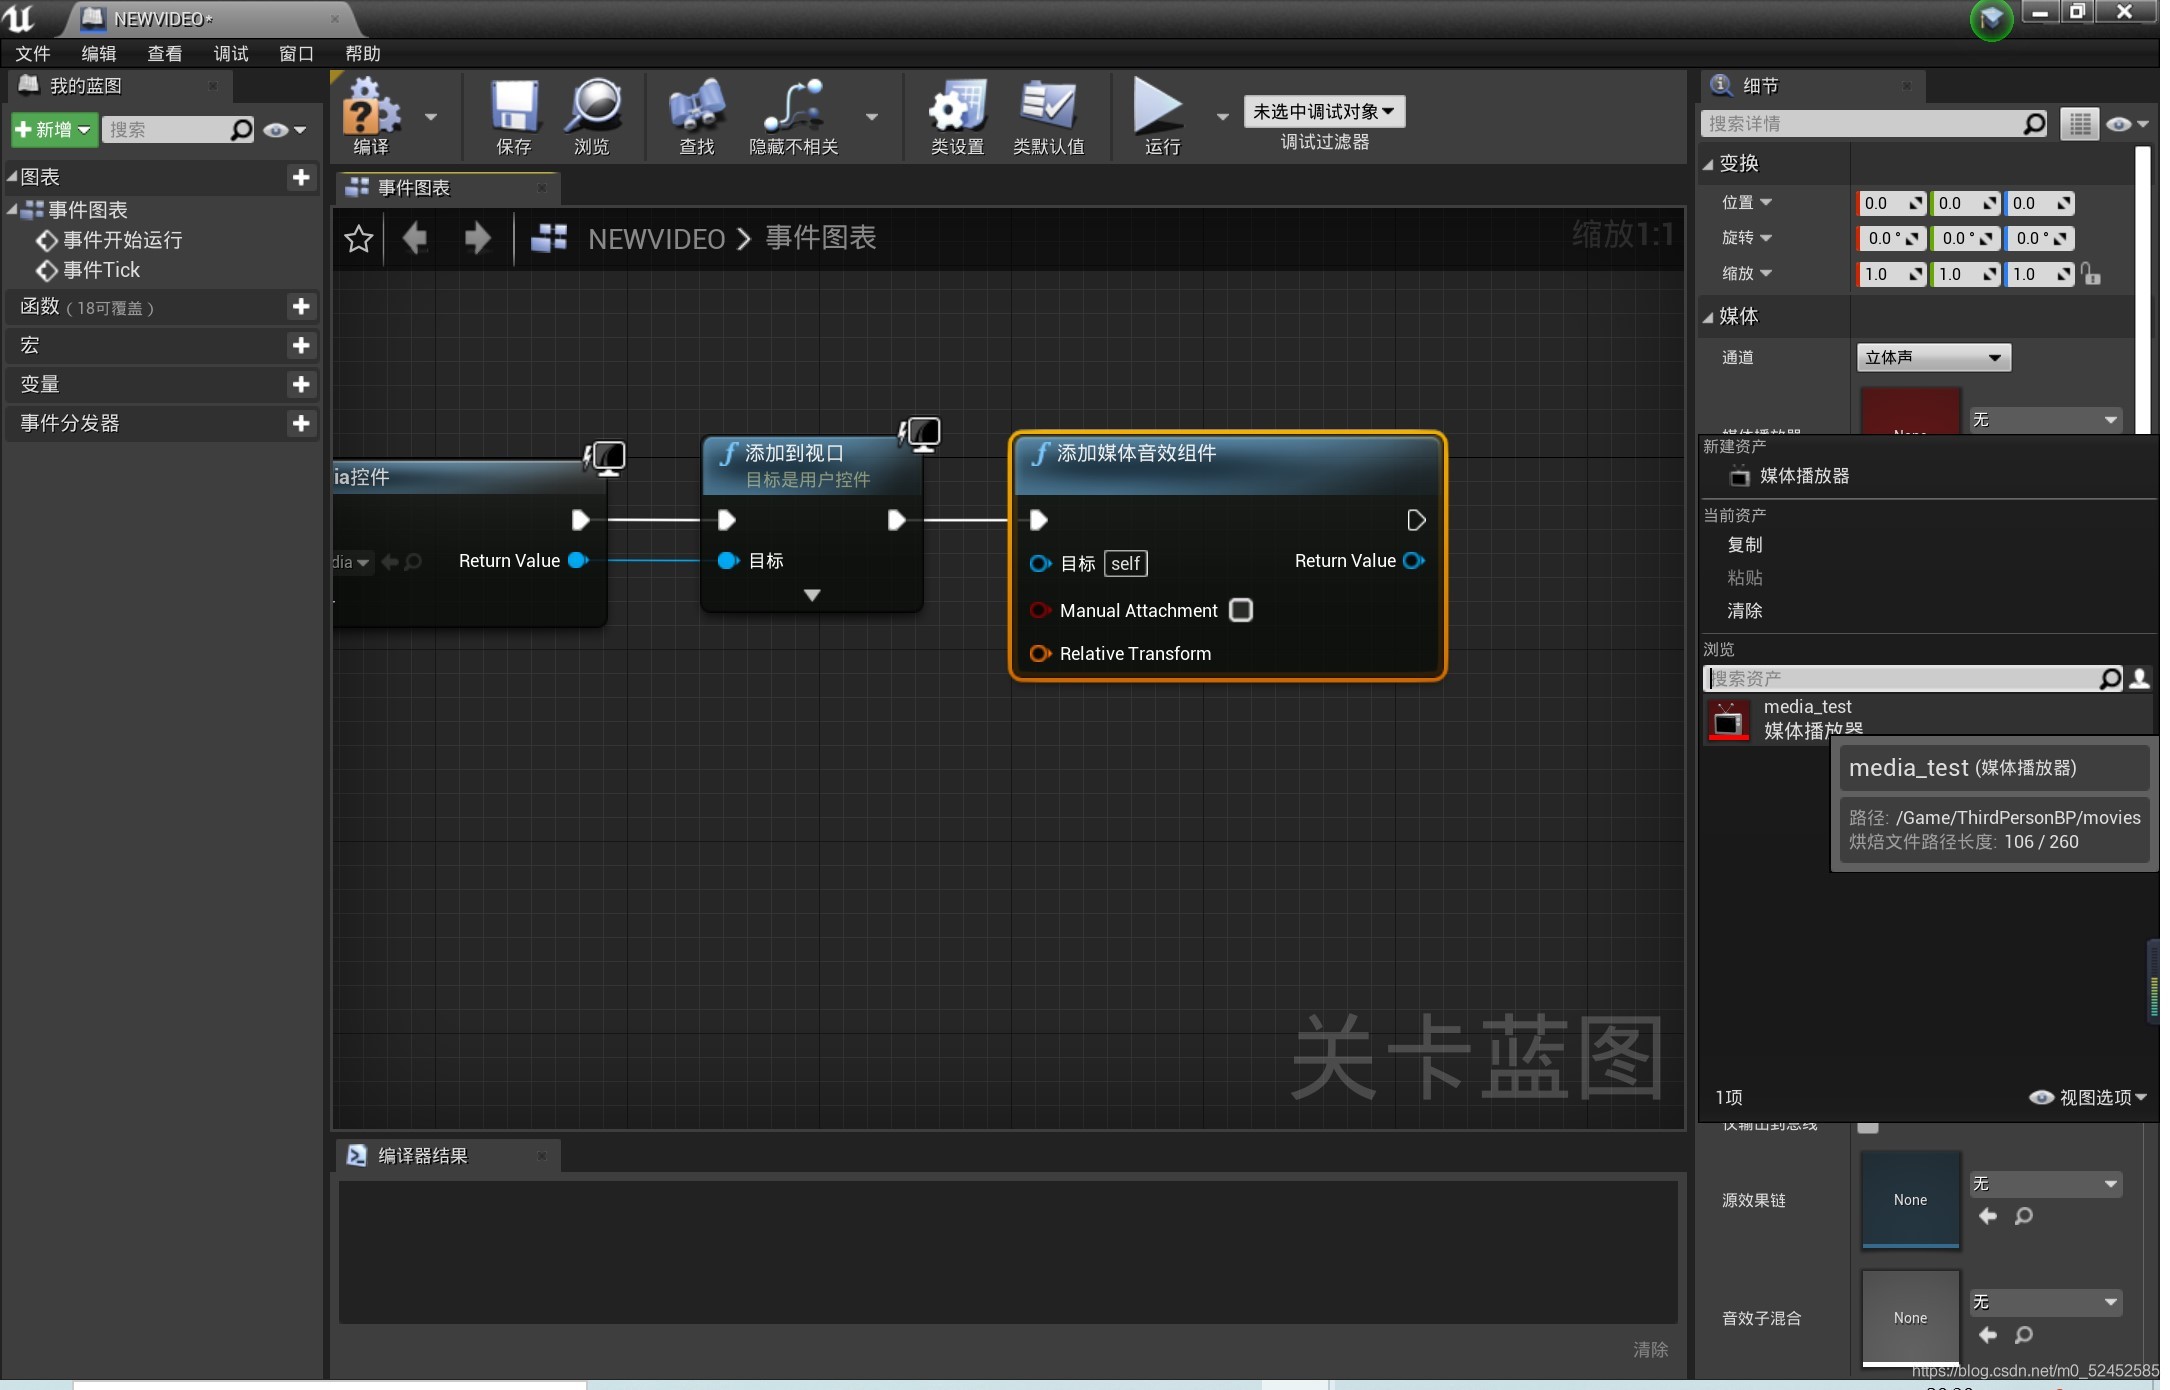Add a new macro with the 宏 plus icon

301,346
